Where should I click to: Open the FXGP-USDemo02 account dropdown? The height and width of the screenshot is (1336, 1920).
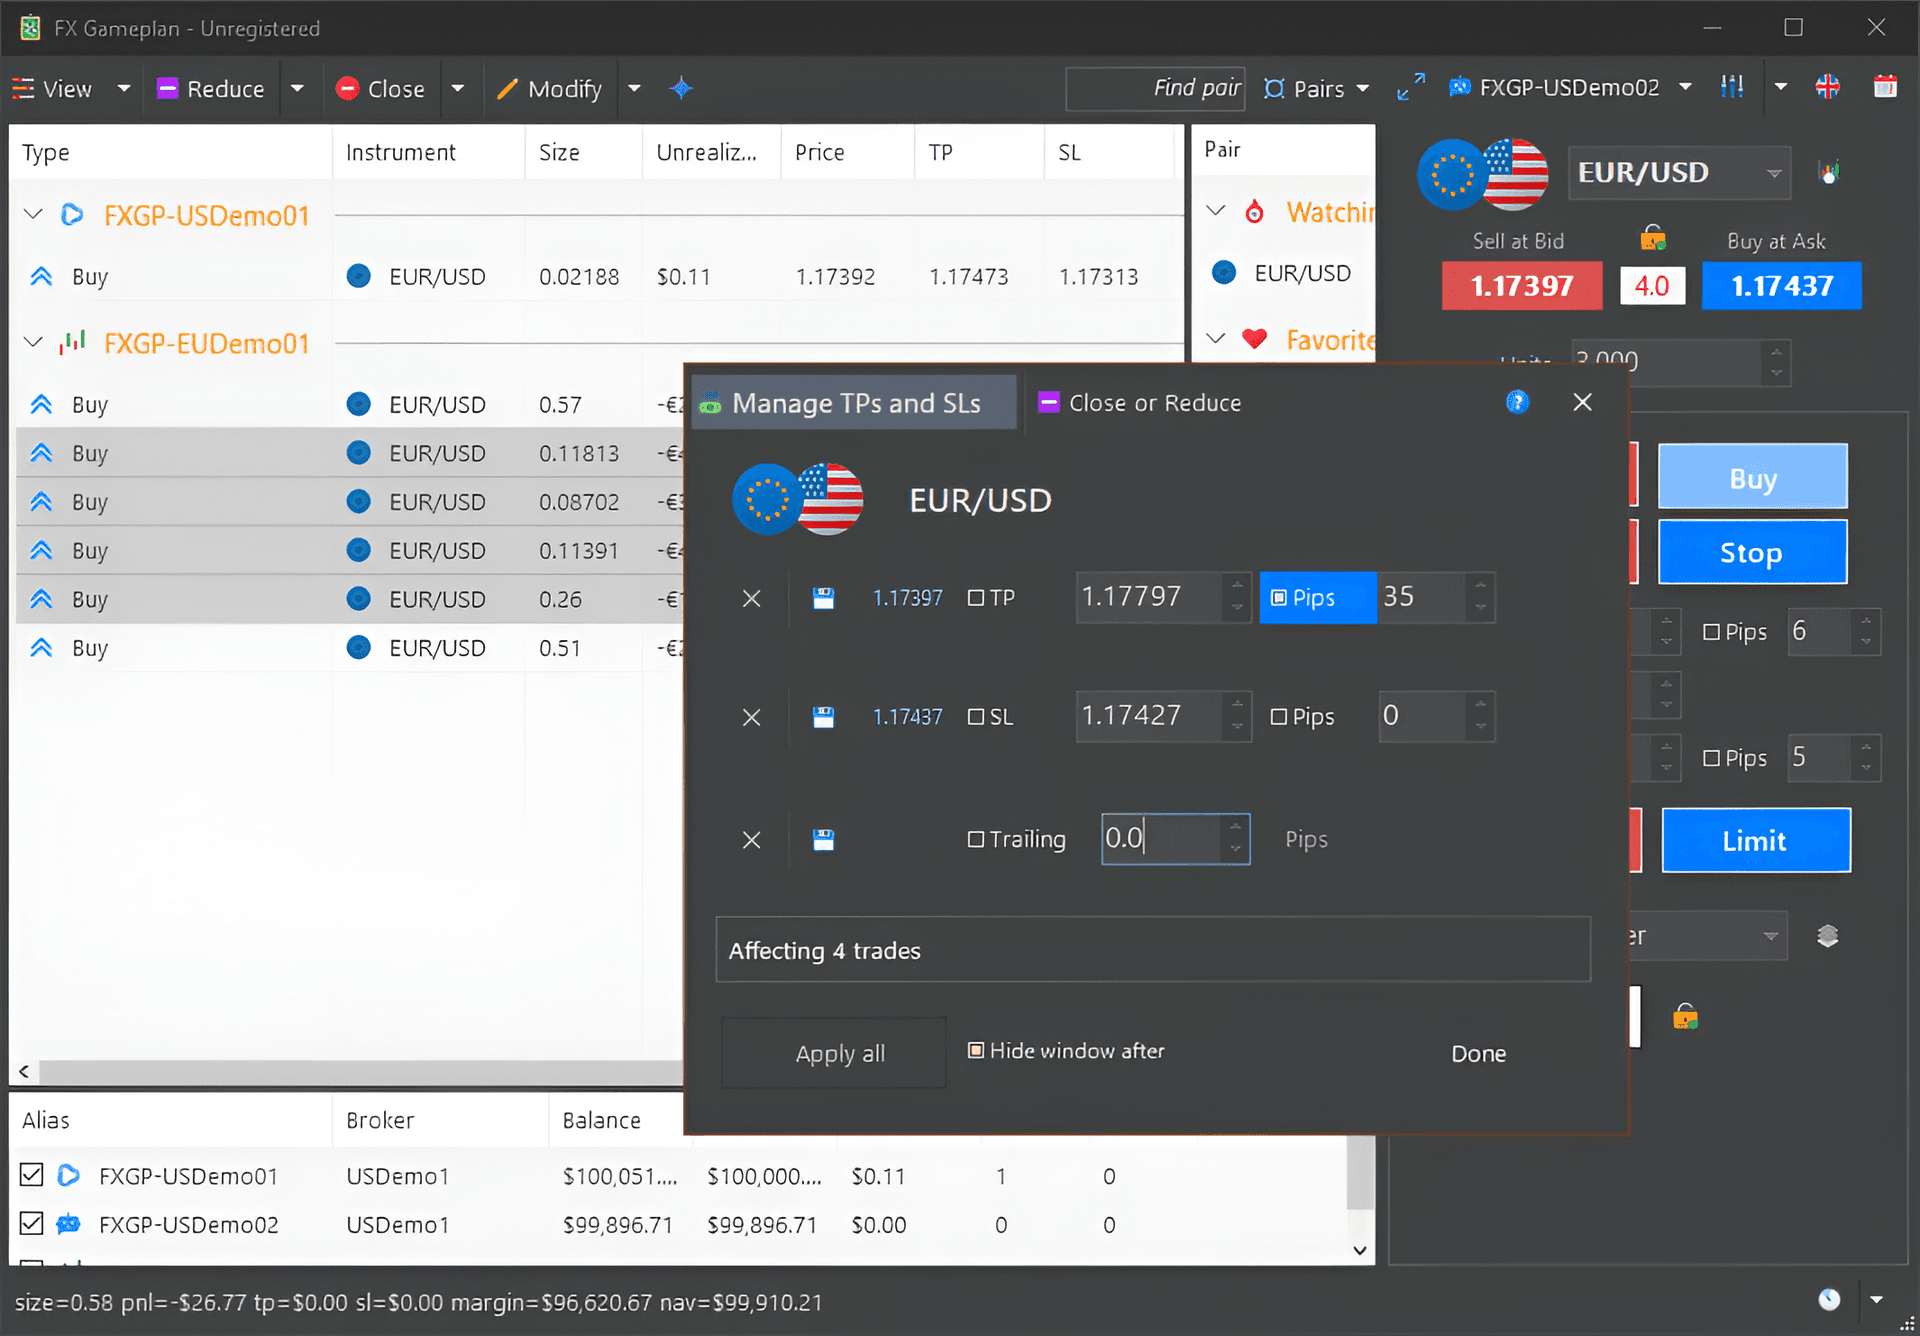click(x=1685, y=87)
